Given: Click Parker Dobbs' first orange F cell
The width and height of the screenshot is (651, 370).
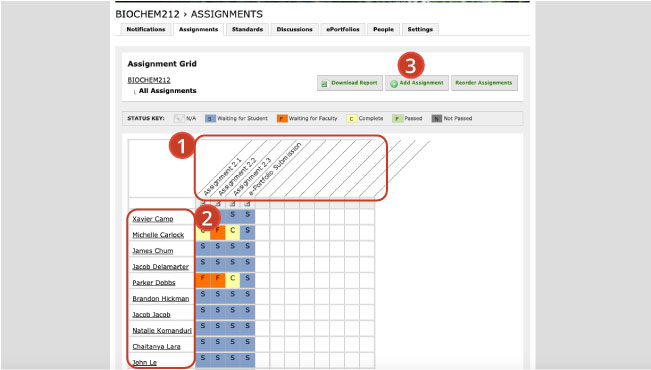Looking at the screenshot, I should click(203, 281).
